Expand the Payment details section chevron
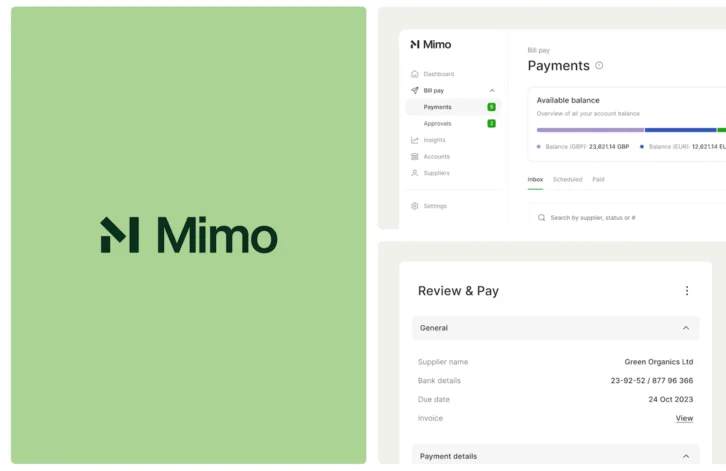Image resolution: width=726 pixels, height=471 pixels. point(685,456)
